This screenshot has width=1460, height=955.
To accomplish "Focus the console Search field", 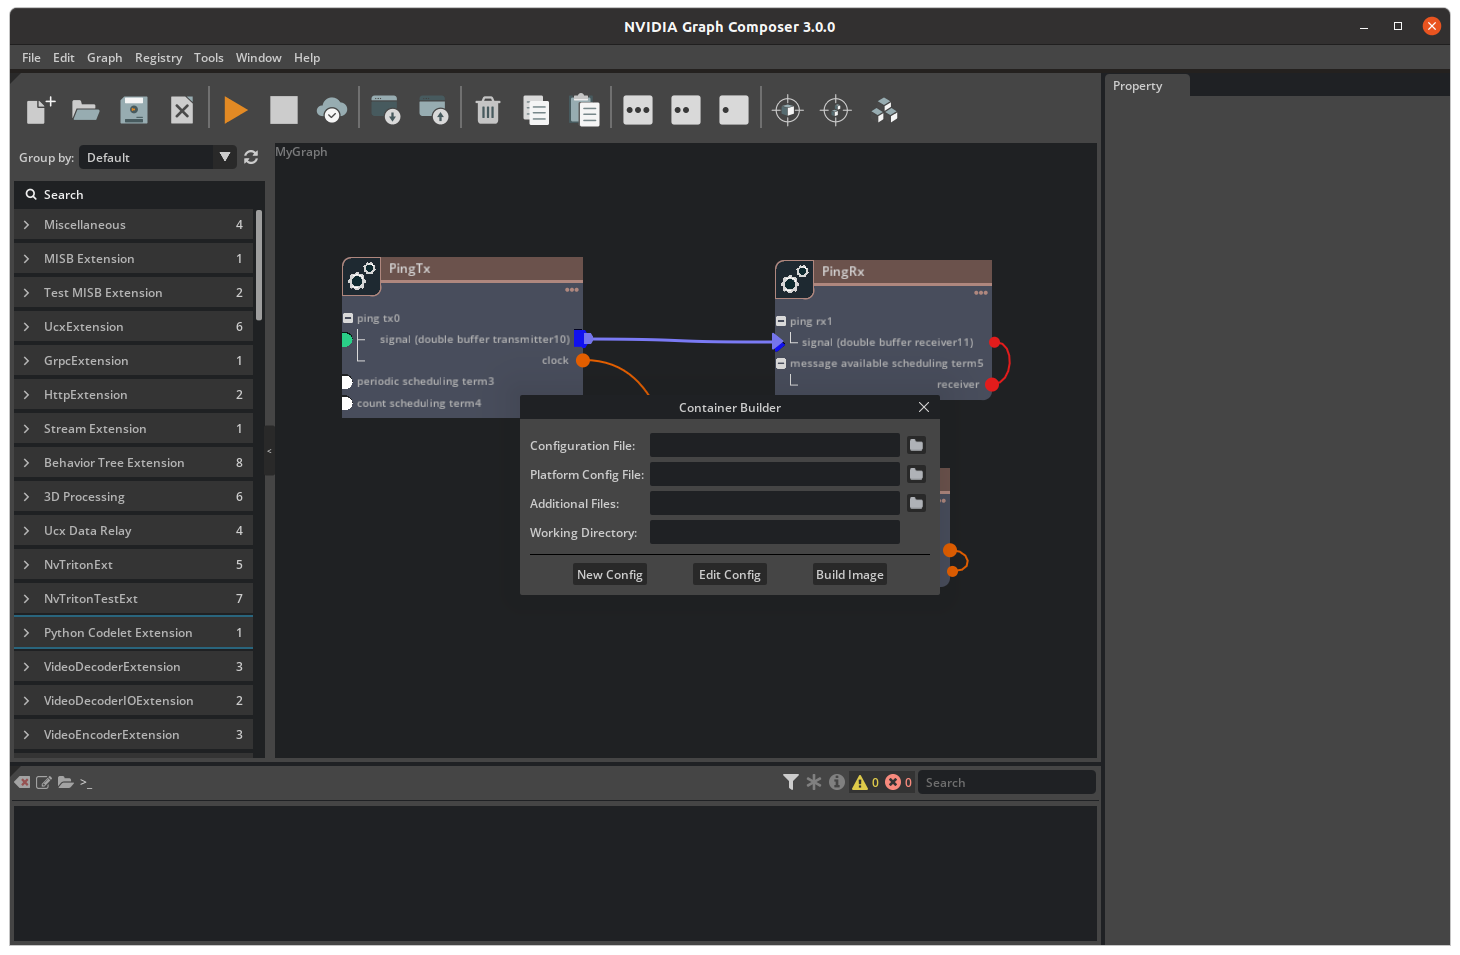I will click(x=1006, y=782).
